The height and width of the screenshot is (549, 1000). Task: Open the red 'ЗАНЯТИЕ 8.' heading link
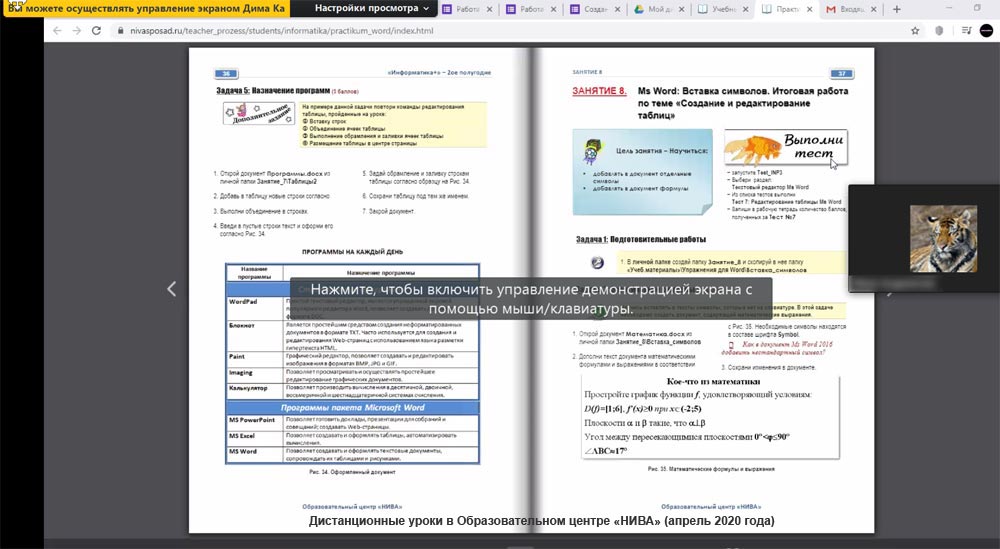click(x=599, y=91)
